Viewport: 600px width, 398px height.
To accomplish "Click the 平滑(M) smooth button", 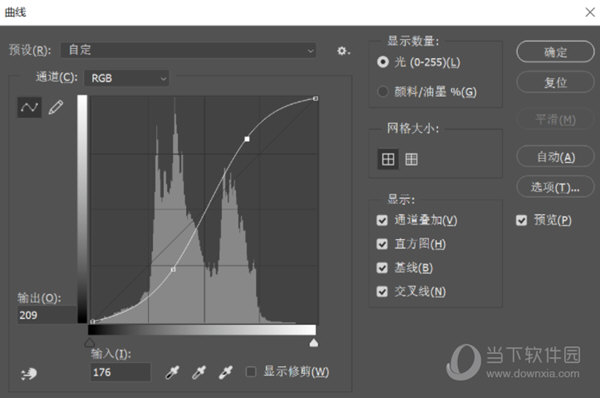I will [555, 119].
